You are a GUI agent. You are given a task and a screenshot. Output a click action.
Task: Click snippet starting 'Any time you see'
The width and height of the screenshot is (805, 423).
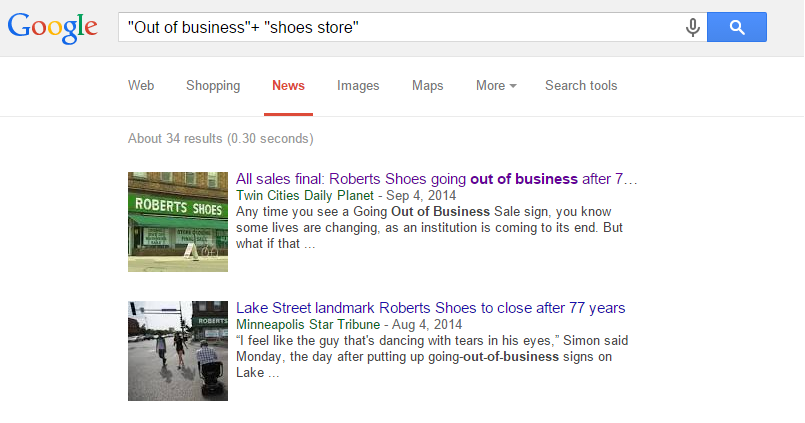[x=429, y=227]
